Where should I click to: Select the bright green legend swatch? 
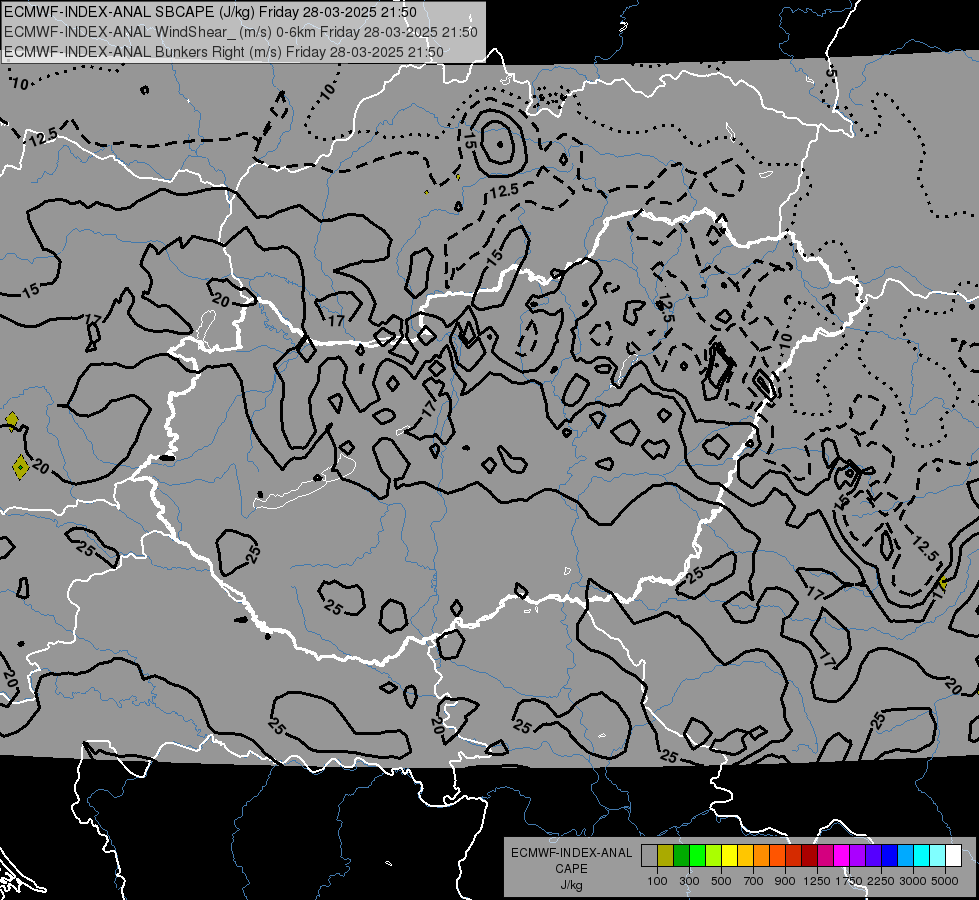(697, 856)
